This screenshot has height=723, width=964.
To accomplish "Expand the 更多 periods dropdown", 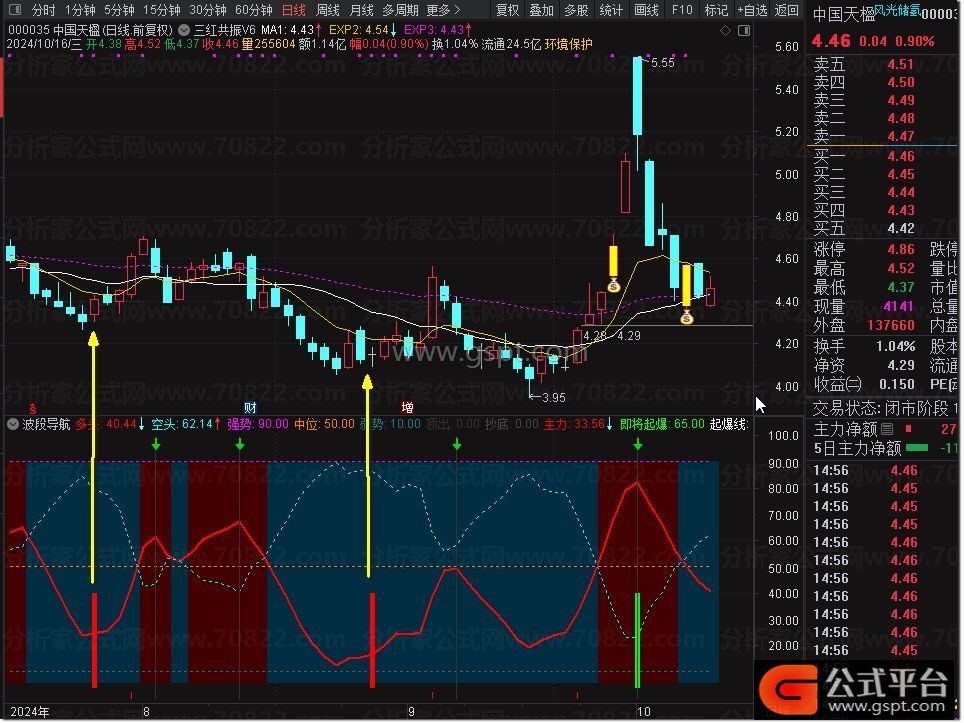I will coord(443,10).
